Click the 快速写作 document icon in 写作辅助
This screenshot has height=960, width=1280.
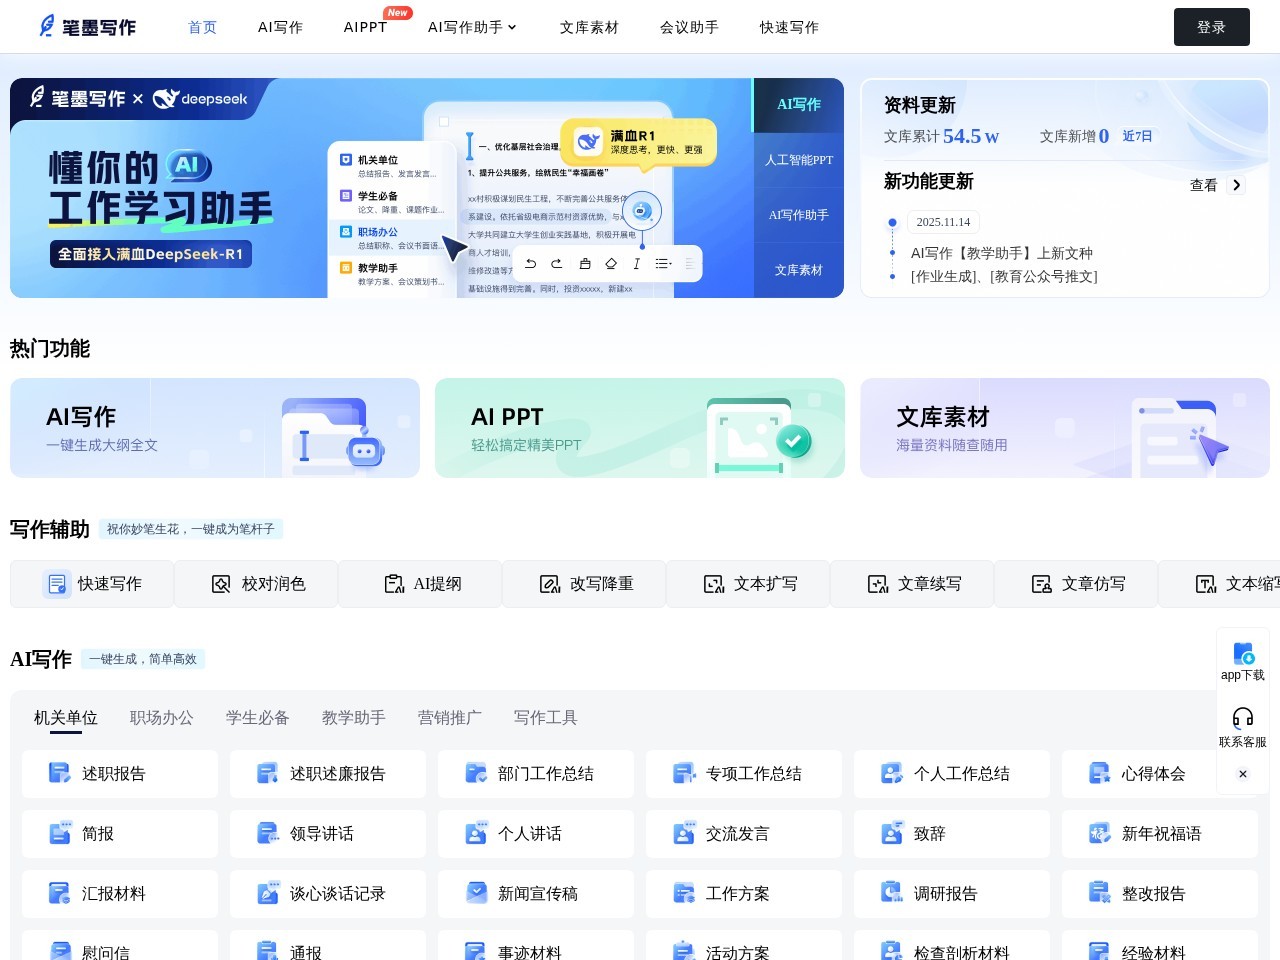pyautogui.click(x=57, y=584)
